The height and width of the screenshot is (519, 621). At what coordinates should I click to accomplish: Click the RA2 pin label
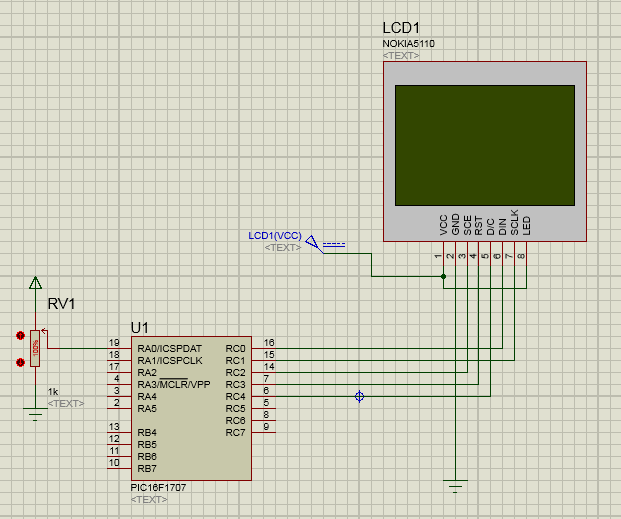pyautogui.click(x=147, y=372)
